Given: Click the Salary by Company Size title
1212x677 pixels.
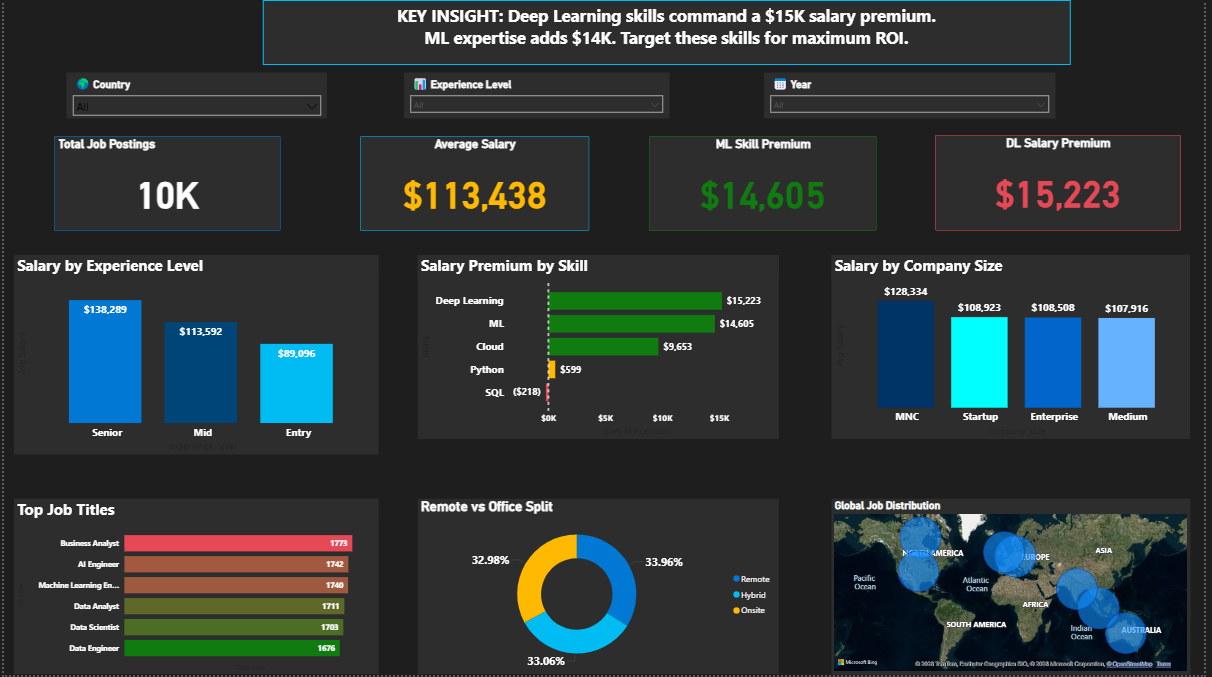Looking at the screenshot, I should (918, 266).
